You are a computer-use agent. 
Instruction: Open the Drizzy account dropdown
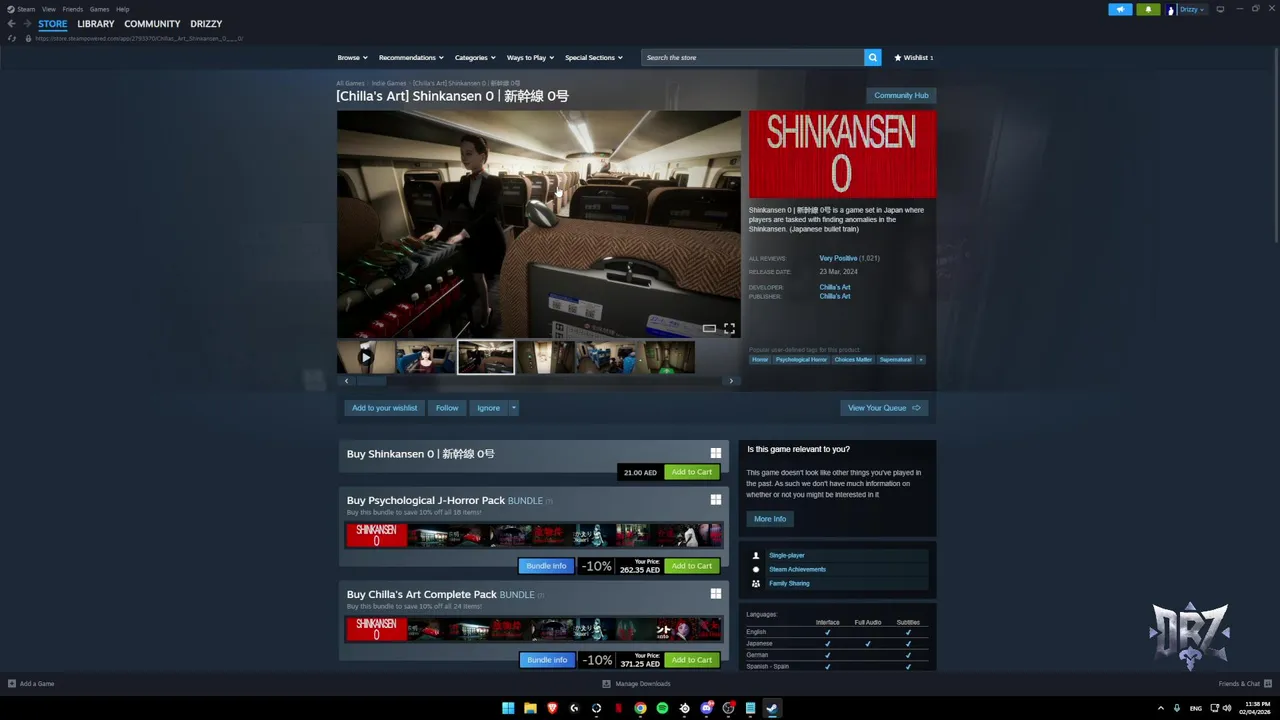click(1192, 9)
